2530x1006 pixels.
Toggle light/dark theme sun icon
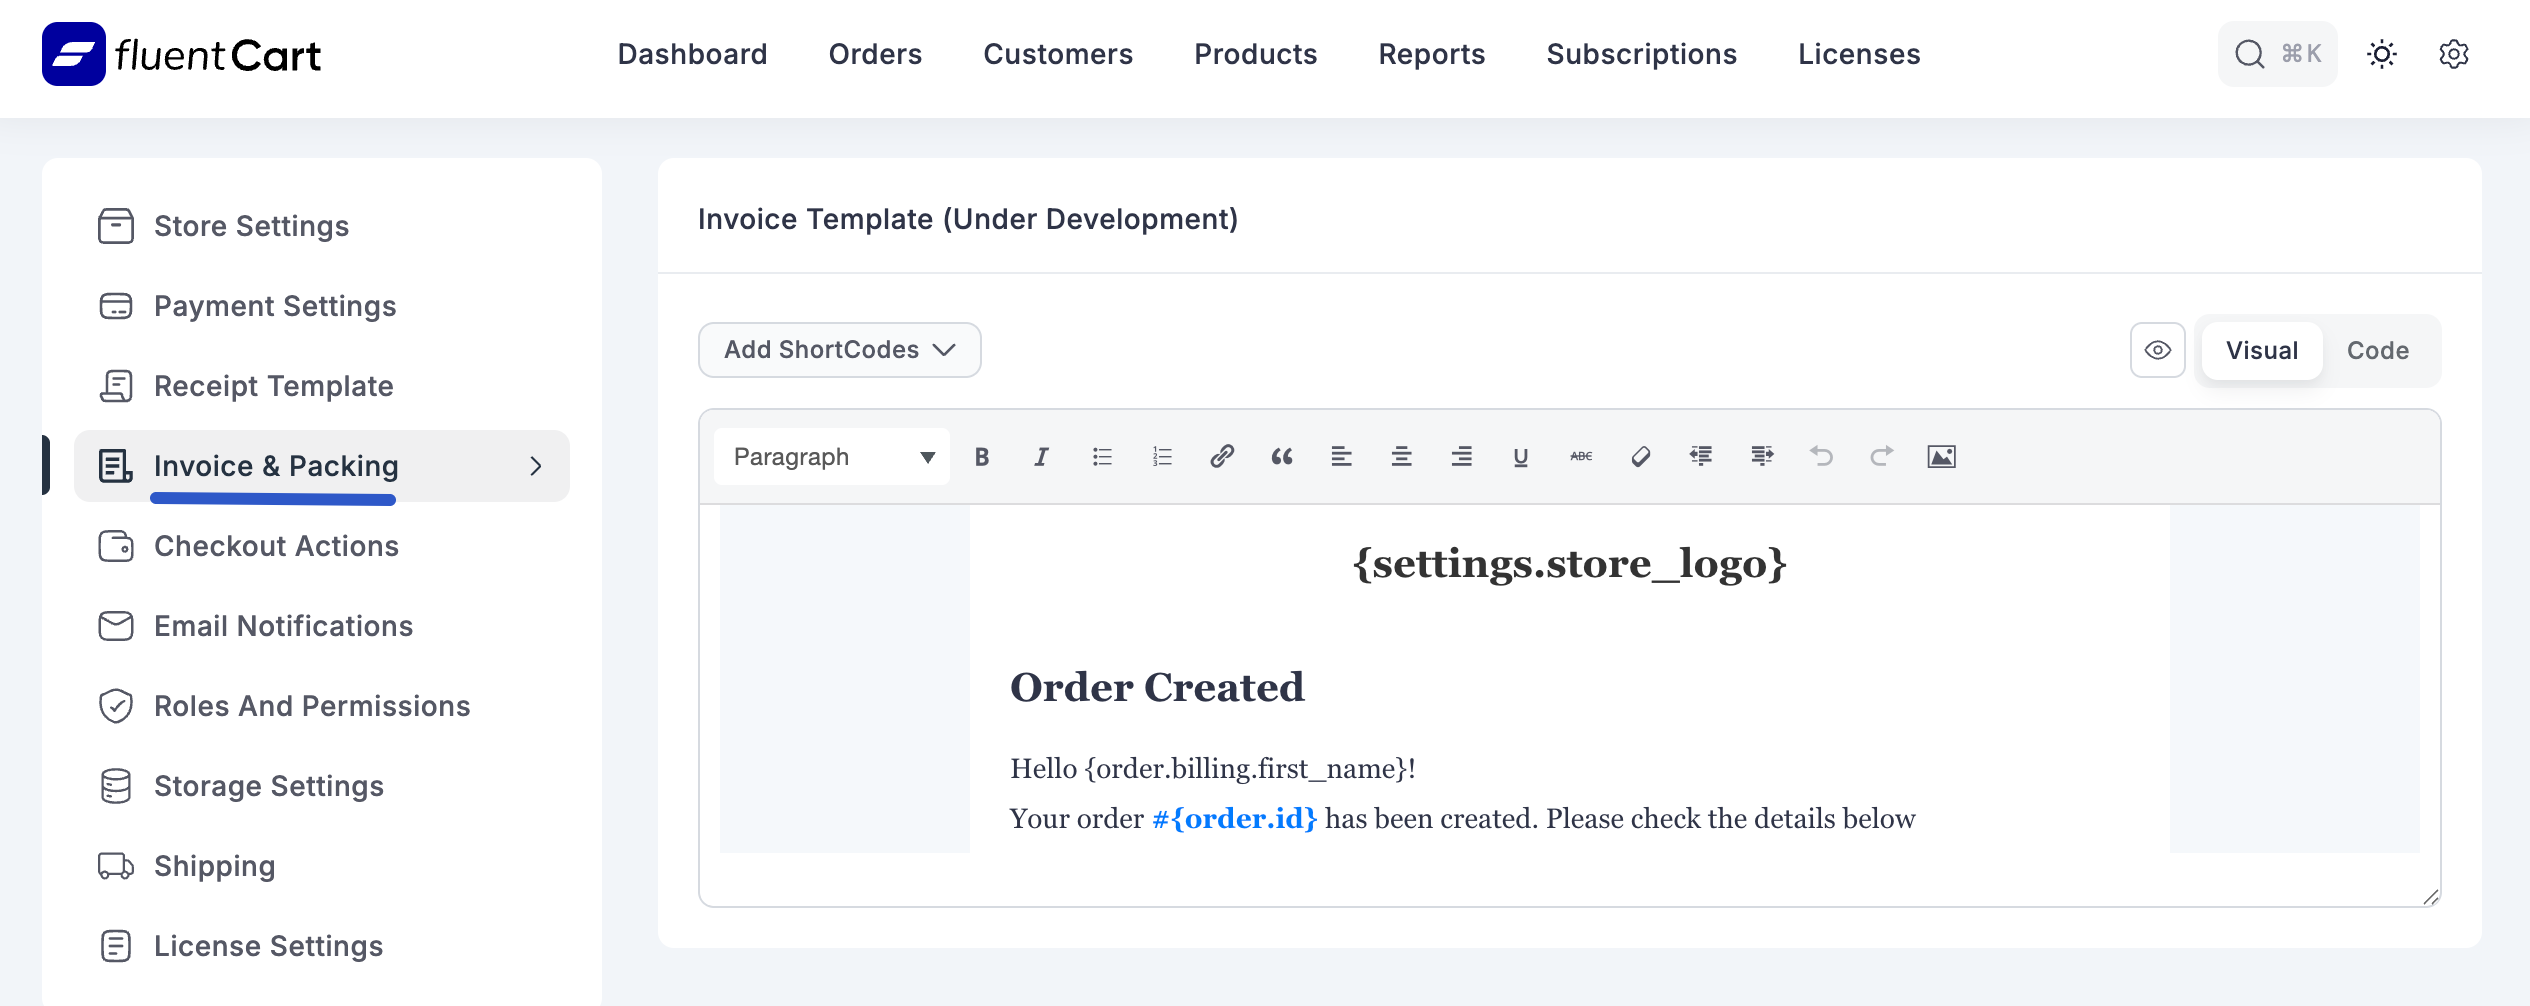coord(2382,54)
